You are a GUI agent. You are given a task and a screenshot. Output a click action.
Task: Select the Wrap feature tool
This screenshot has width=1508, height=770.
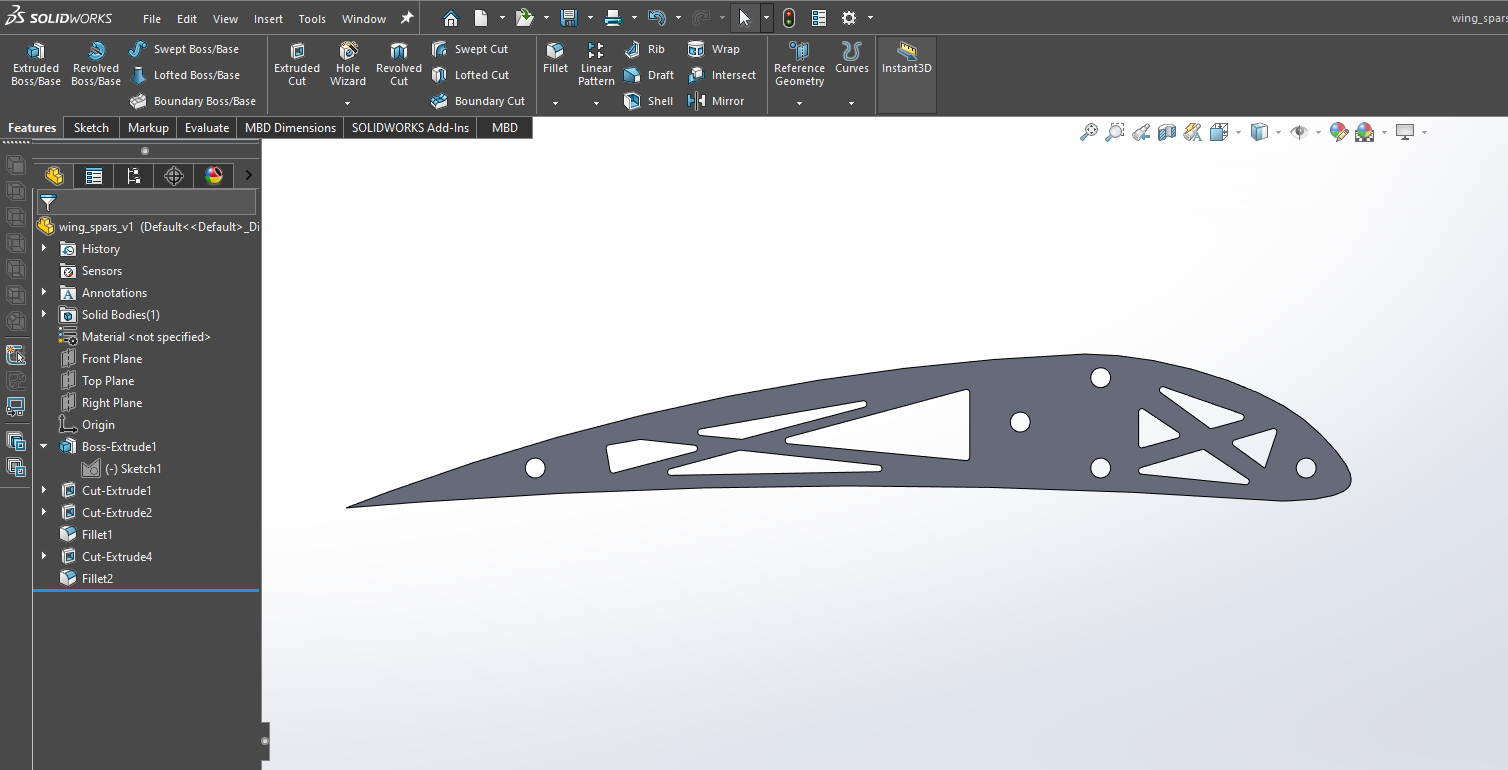pyautogui.click(x=714, y=49)
